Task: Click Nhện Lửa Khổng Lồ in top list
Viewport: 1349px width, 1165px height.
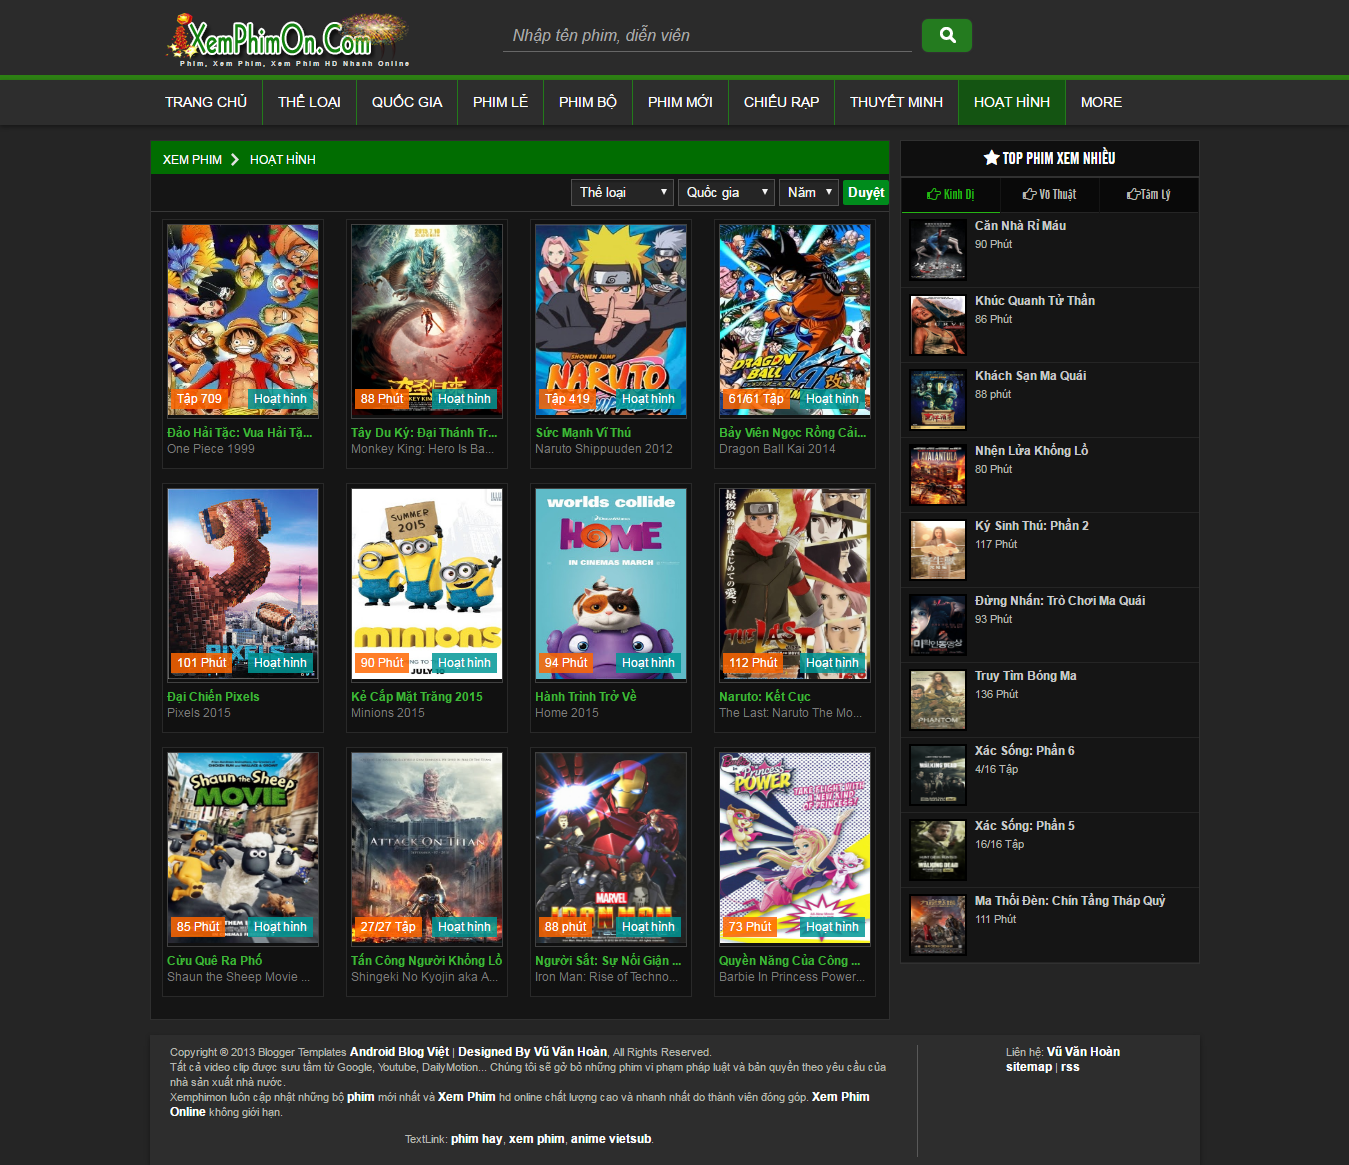Action: [1031, 451]
